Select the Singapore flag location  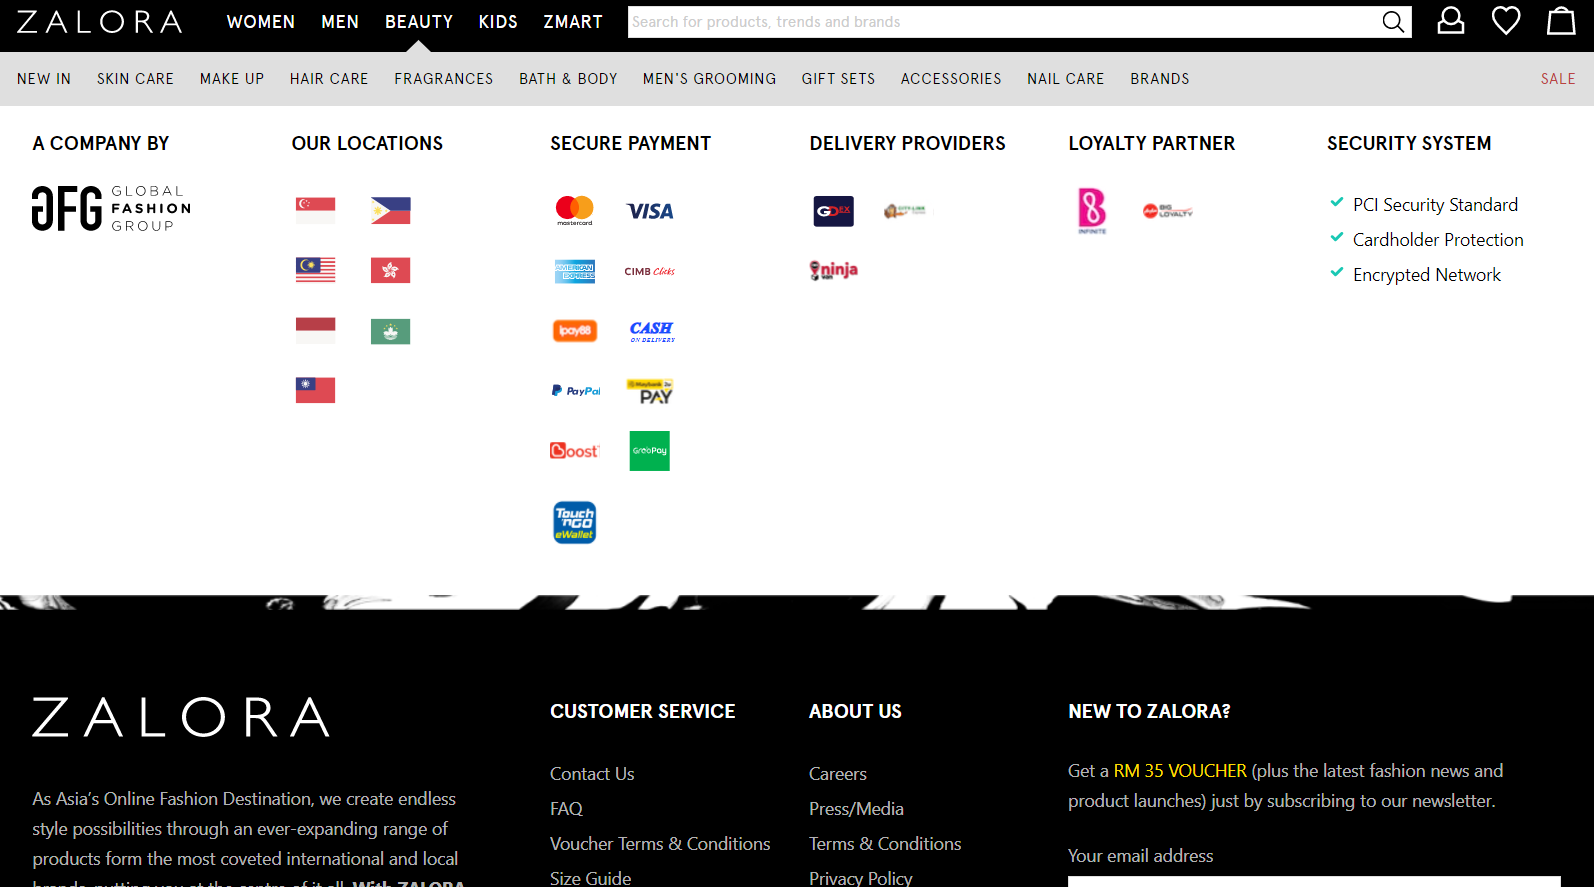[315, 210]
